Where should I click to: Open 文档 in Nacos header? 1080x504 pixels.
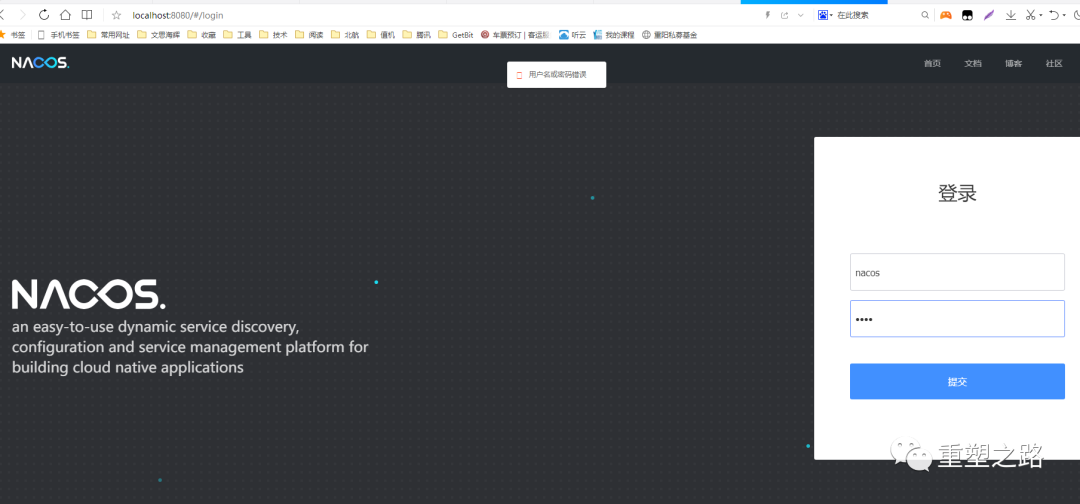[973, 63]
